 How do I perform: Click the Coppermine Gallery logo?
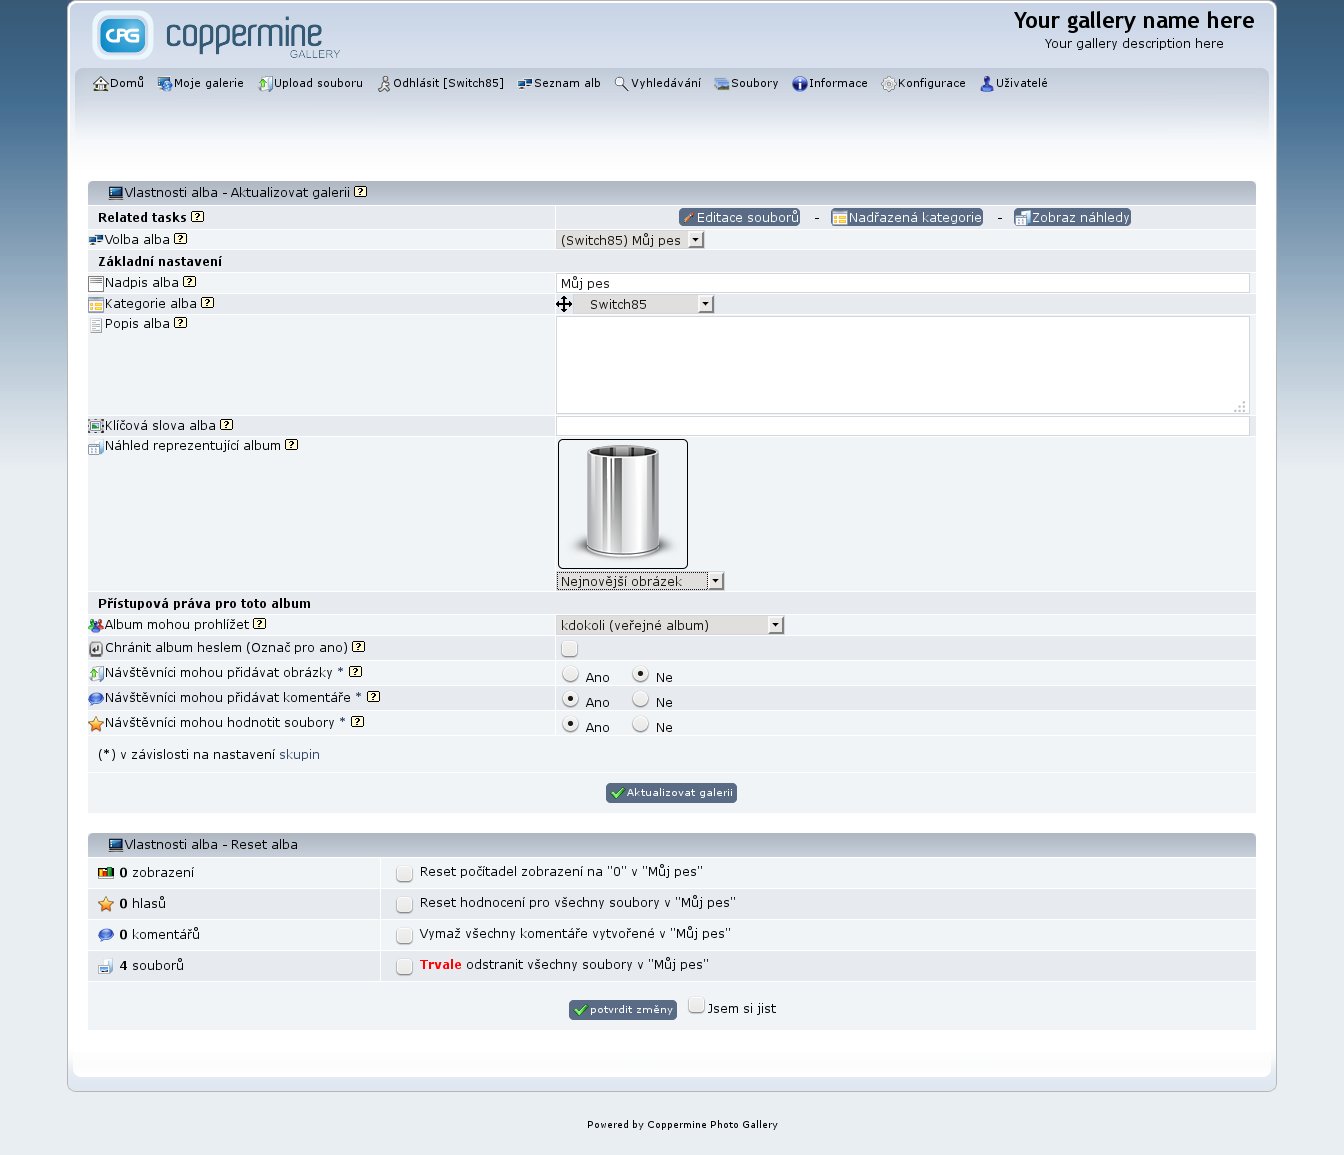pos(217,36)
